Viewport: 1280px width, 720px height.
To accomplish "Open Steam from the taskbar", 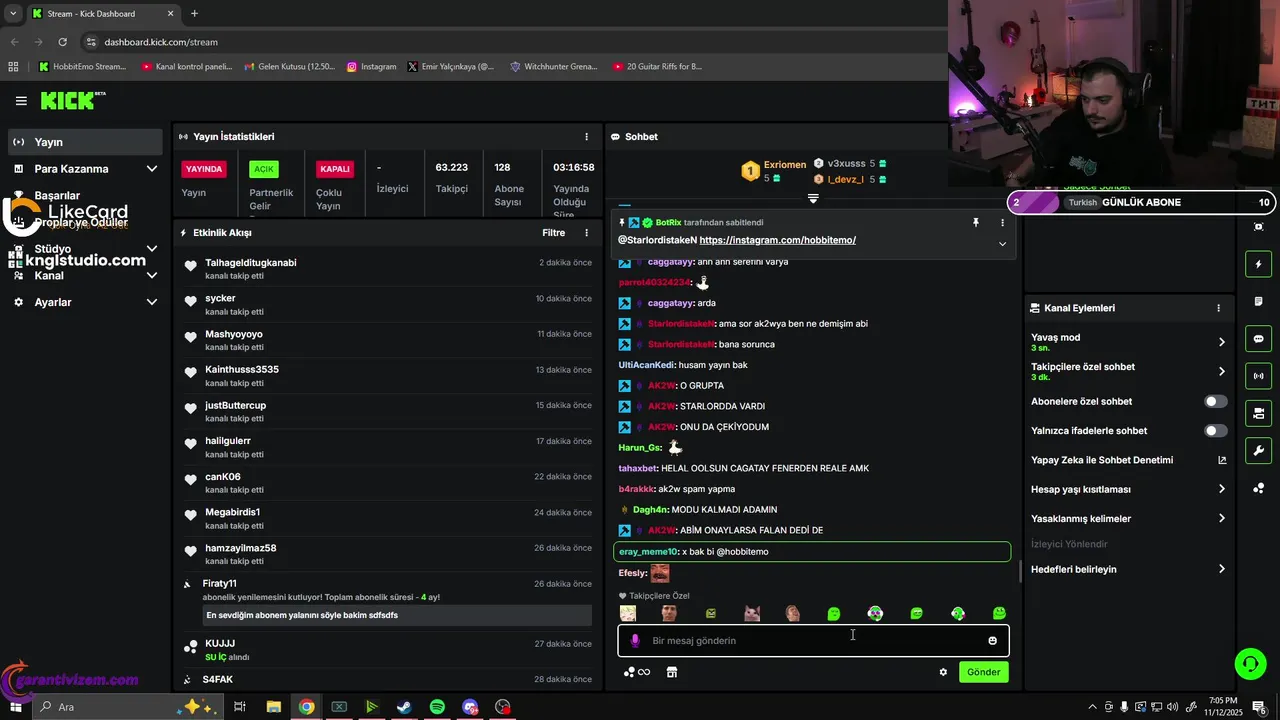I will (404, 707).
